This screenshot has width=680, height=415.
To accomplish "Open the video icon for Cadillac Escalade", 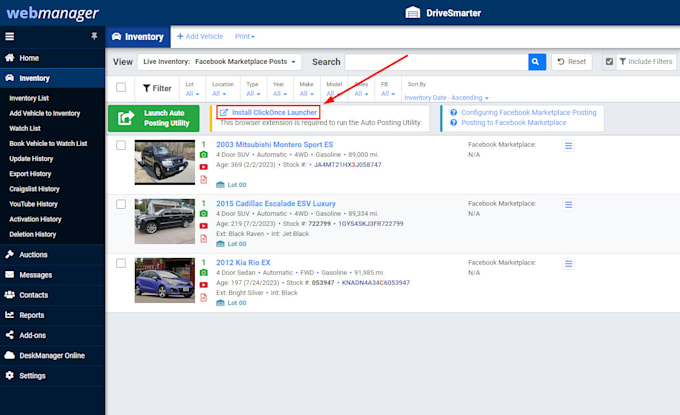I will point(203,226).
